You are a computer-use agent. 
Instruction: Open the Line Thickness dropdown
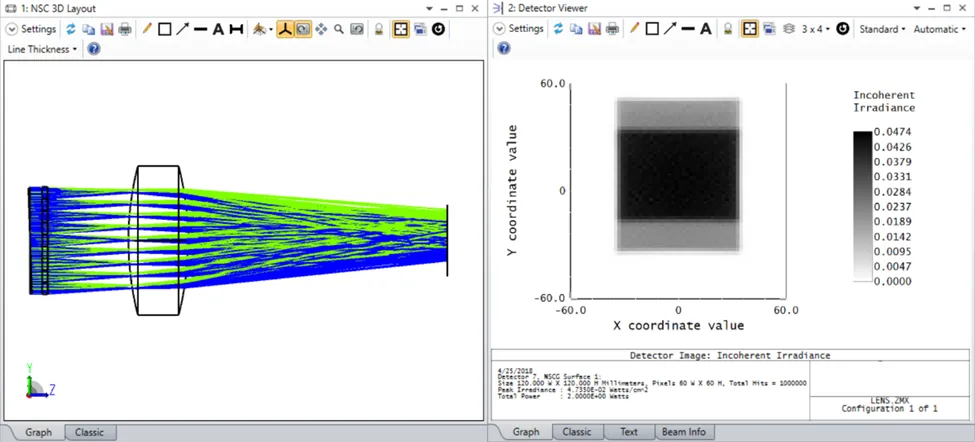click(x=41, y=48)
